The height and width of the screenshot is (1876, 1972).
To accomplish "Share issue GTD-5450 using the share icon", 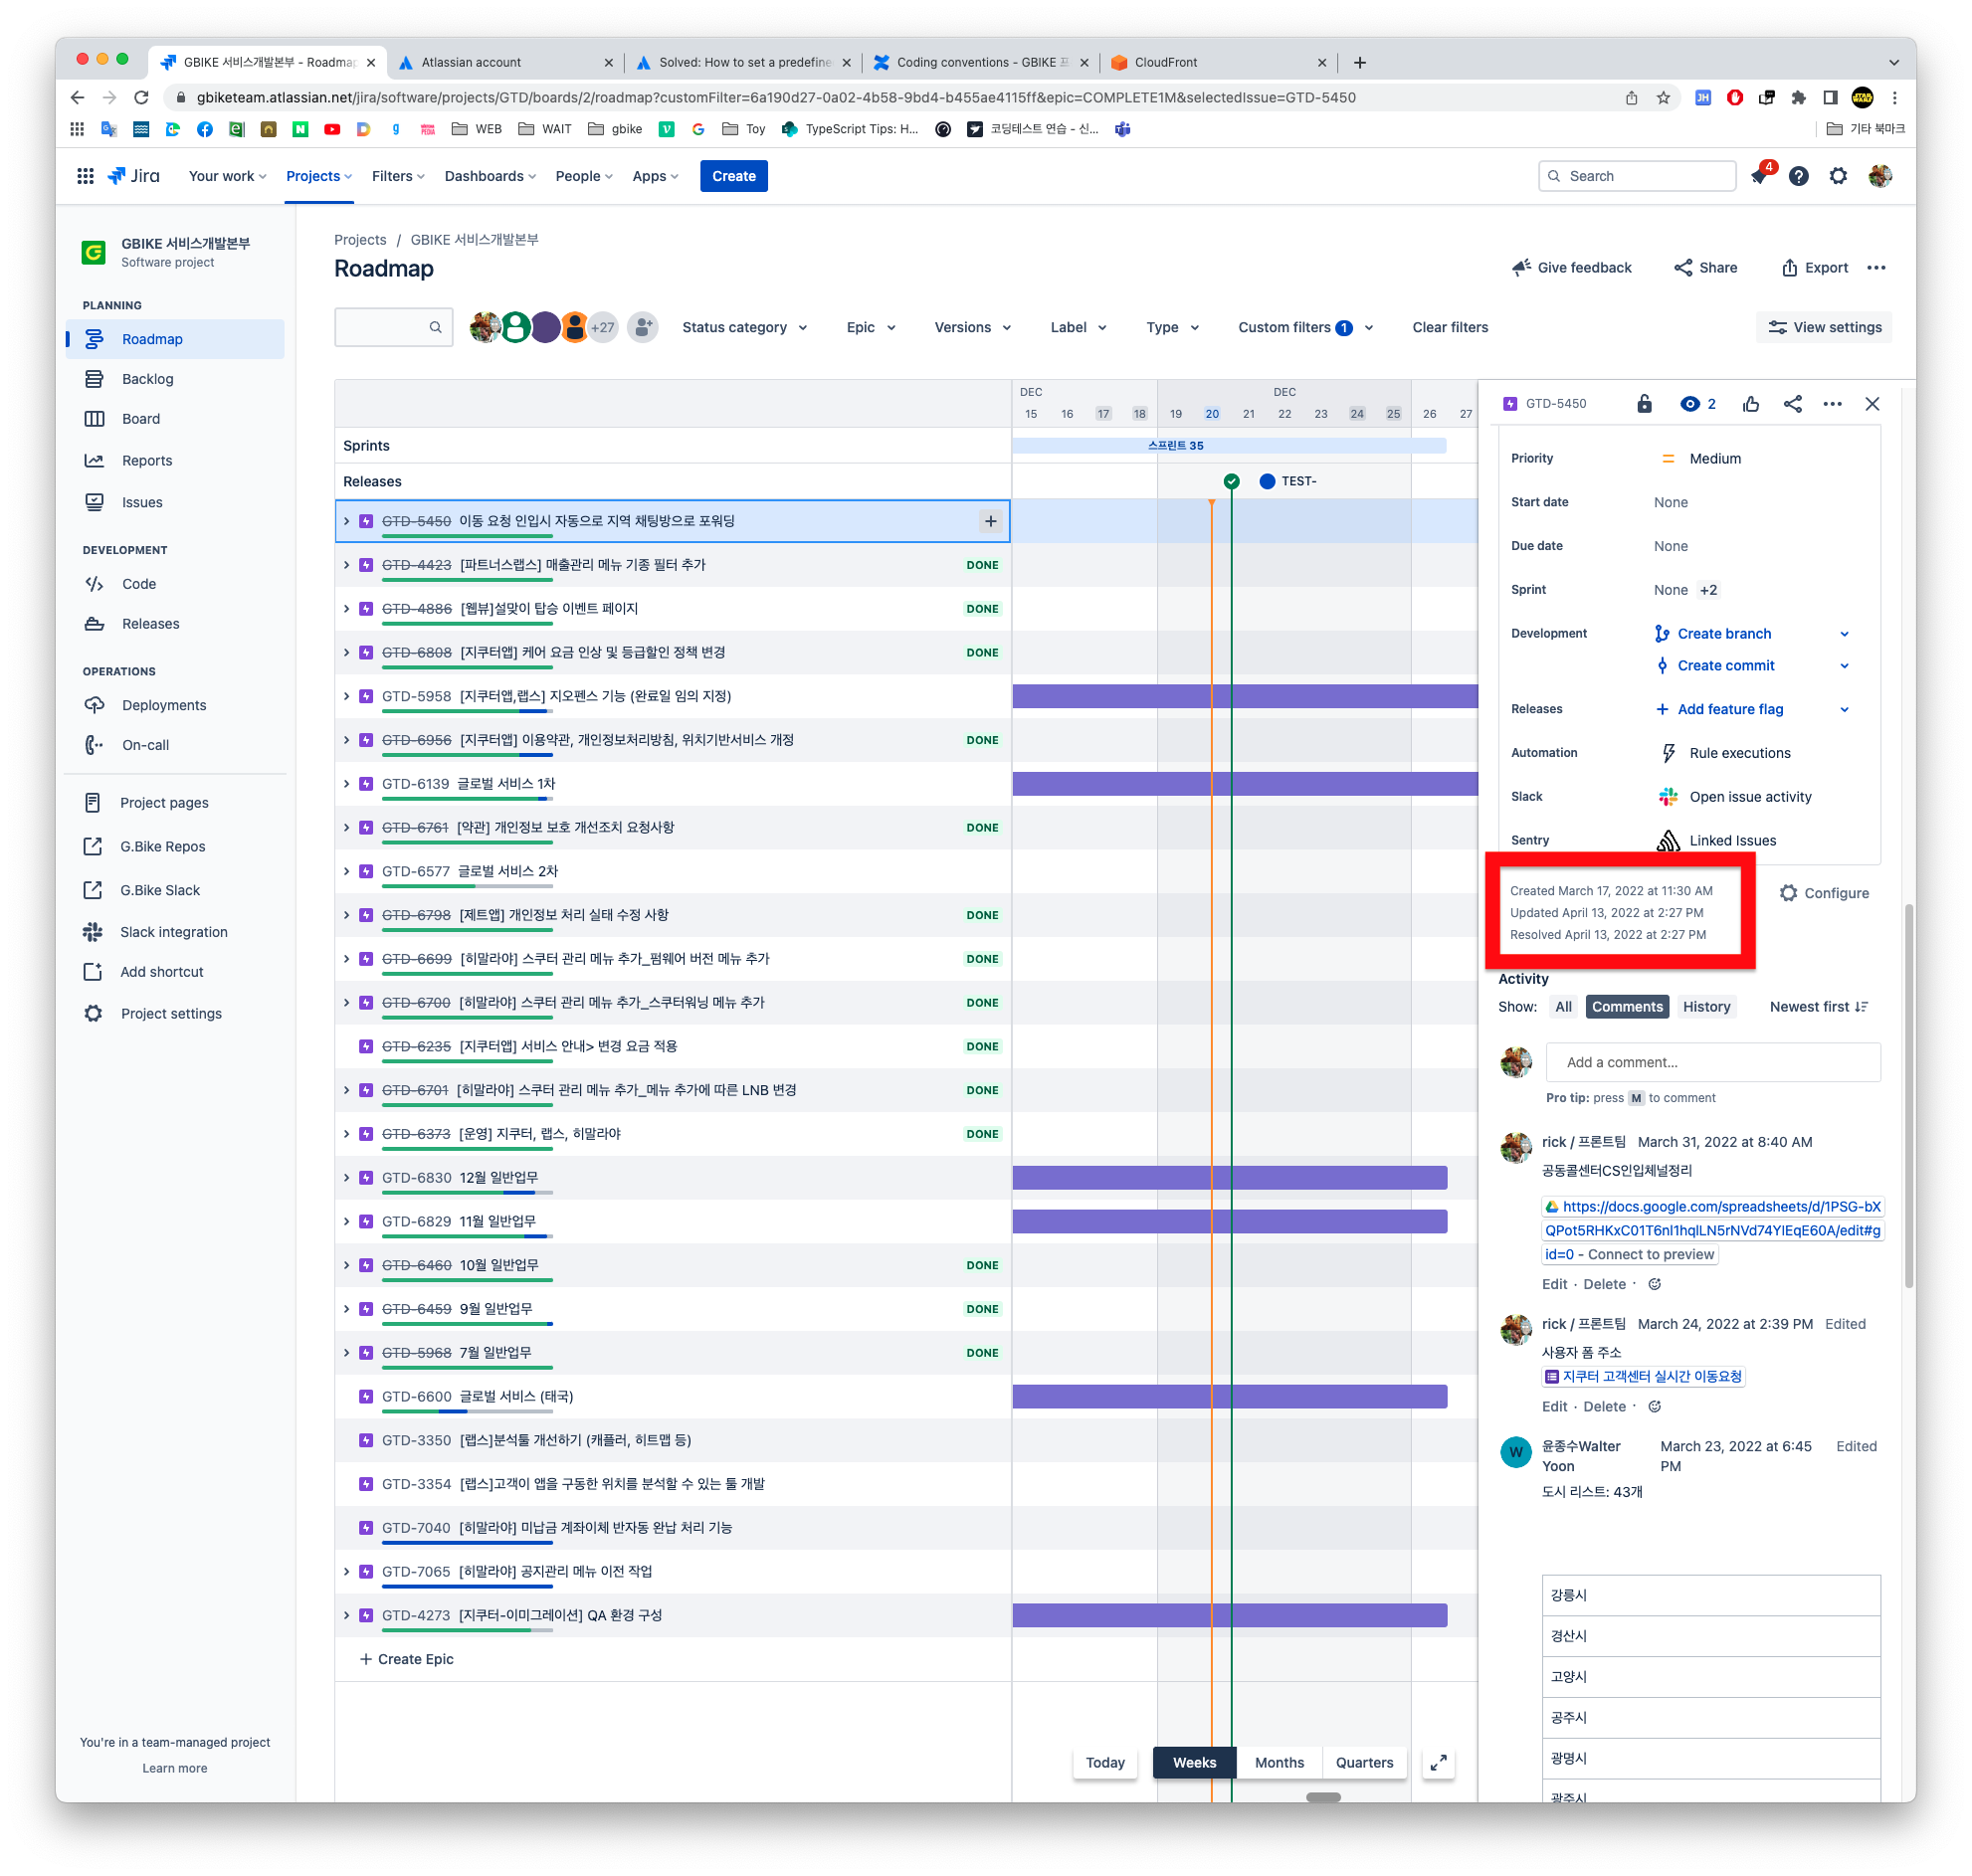I will (x=1792, y=403).
